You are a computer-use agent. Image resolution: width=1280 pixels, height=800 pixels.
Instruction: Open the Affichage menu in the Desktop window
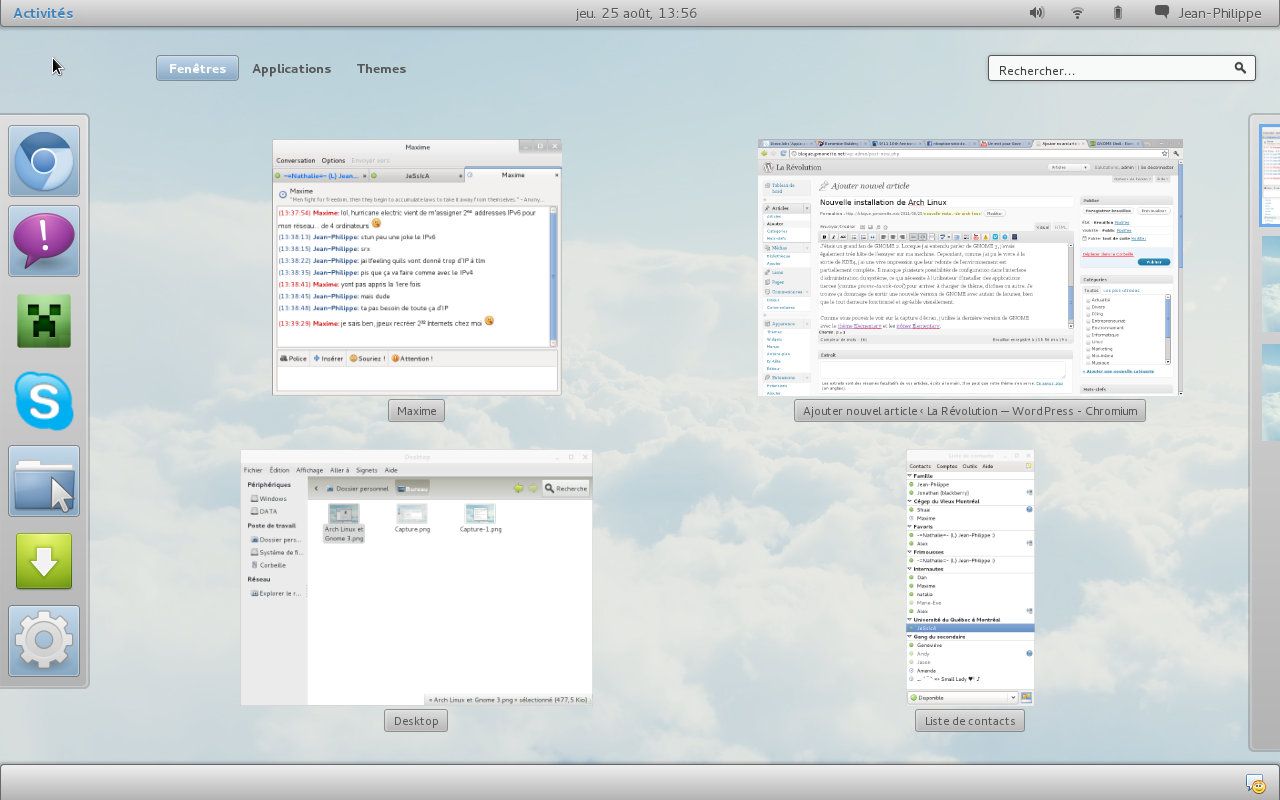308,470
